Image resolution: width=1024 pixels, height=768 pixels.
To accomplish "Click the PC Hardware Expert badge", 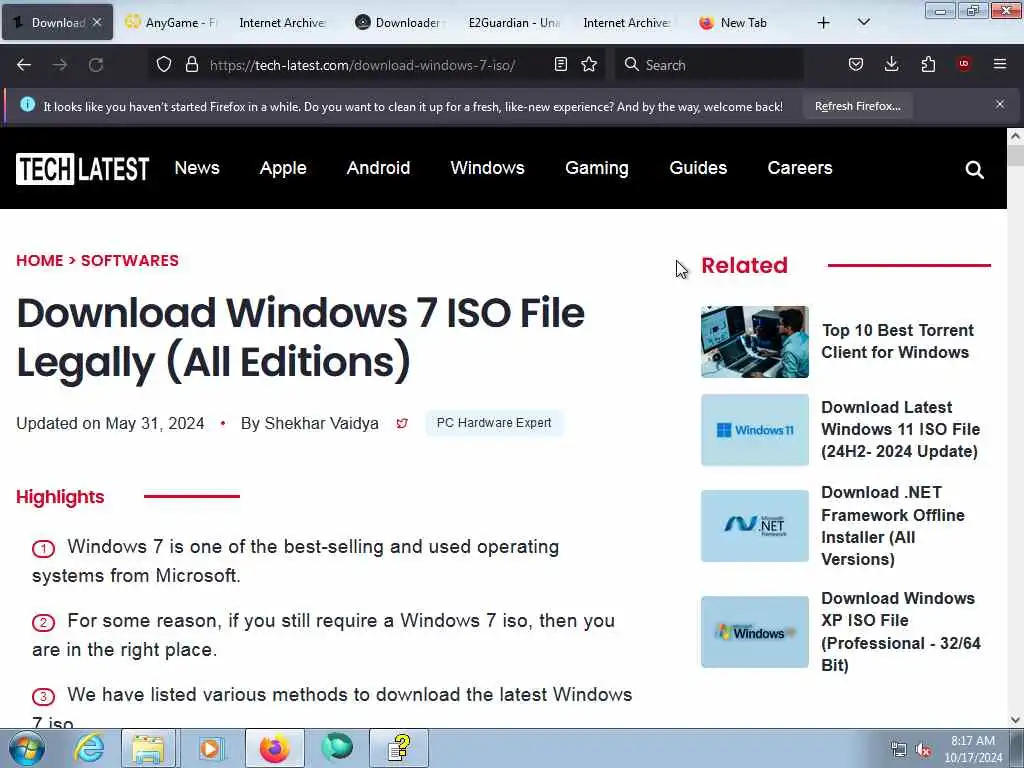I will 494,423.
